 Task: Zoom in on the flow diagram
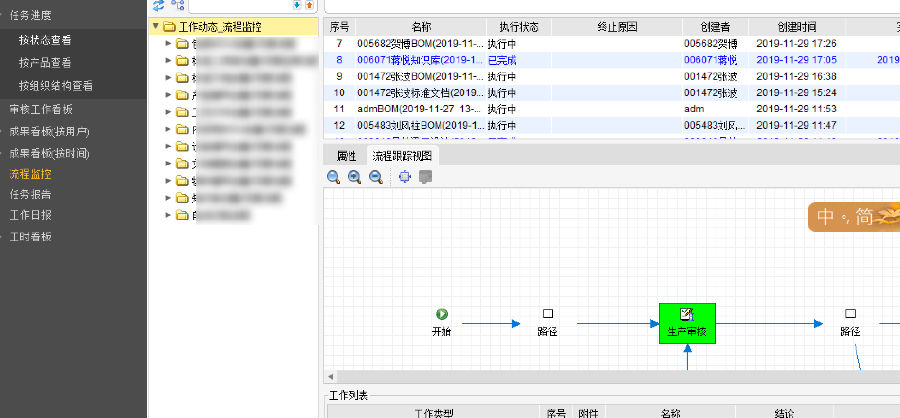[x=354, y=177]
